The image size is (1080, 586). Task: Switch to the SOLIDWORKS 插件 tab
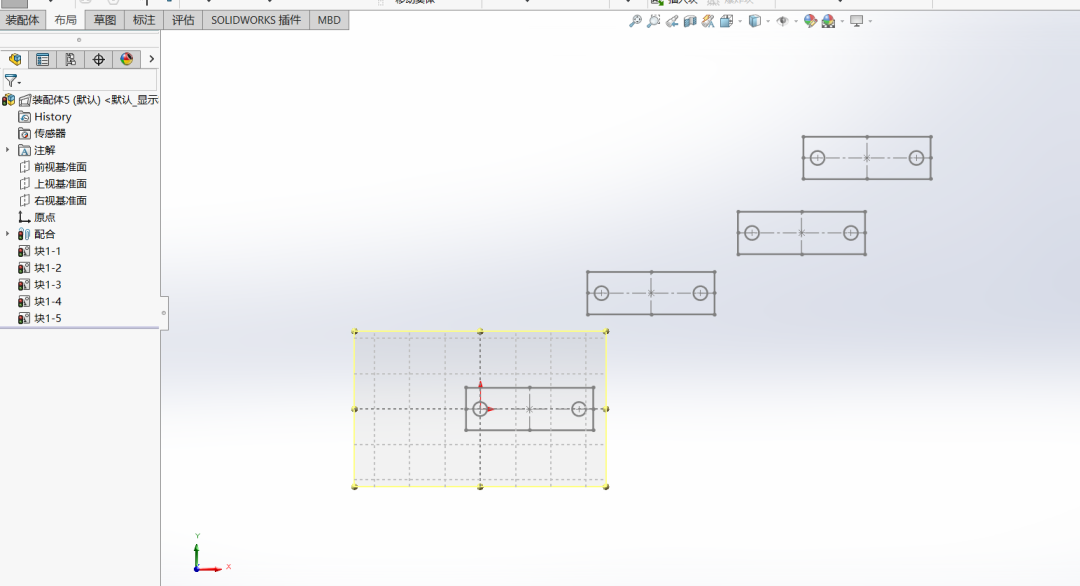click(255, 20)
